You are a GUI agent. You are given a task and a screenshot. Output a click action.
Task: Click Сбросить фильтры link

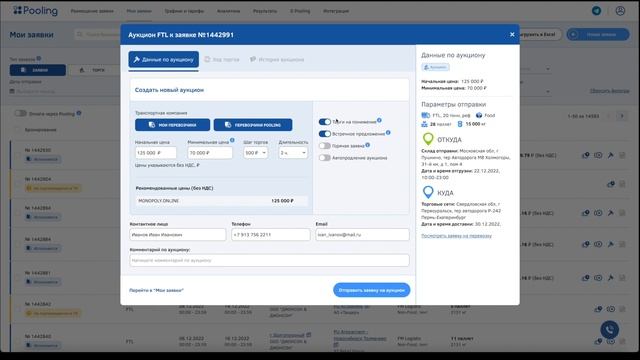(609, 91)
